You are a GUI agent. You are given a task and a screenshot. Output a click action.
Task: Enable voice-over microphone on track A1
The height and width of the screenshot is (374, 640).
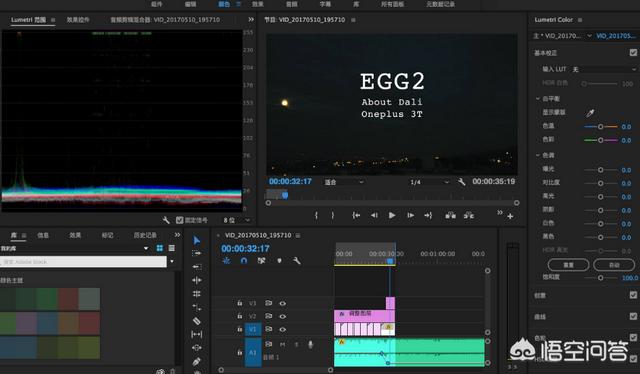(310, 345)
